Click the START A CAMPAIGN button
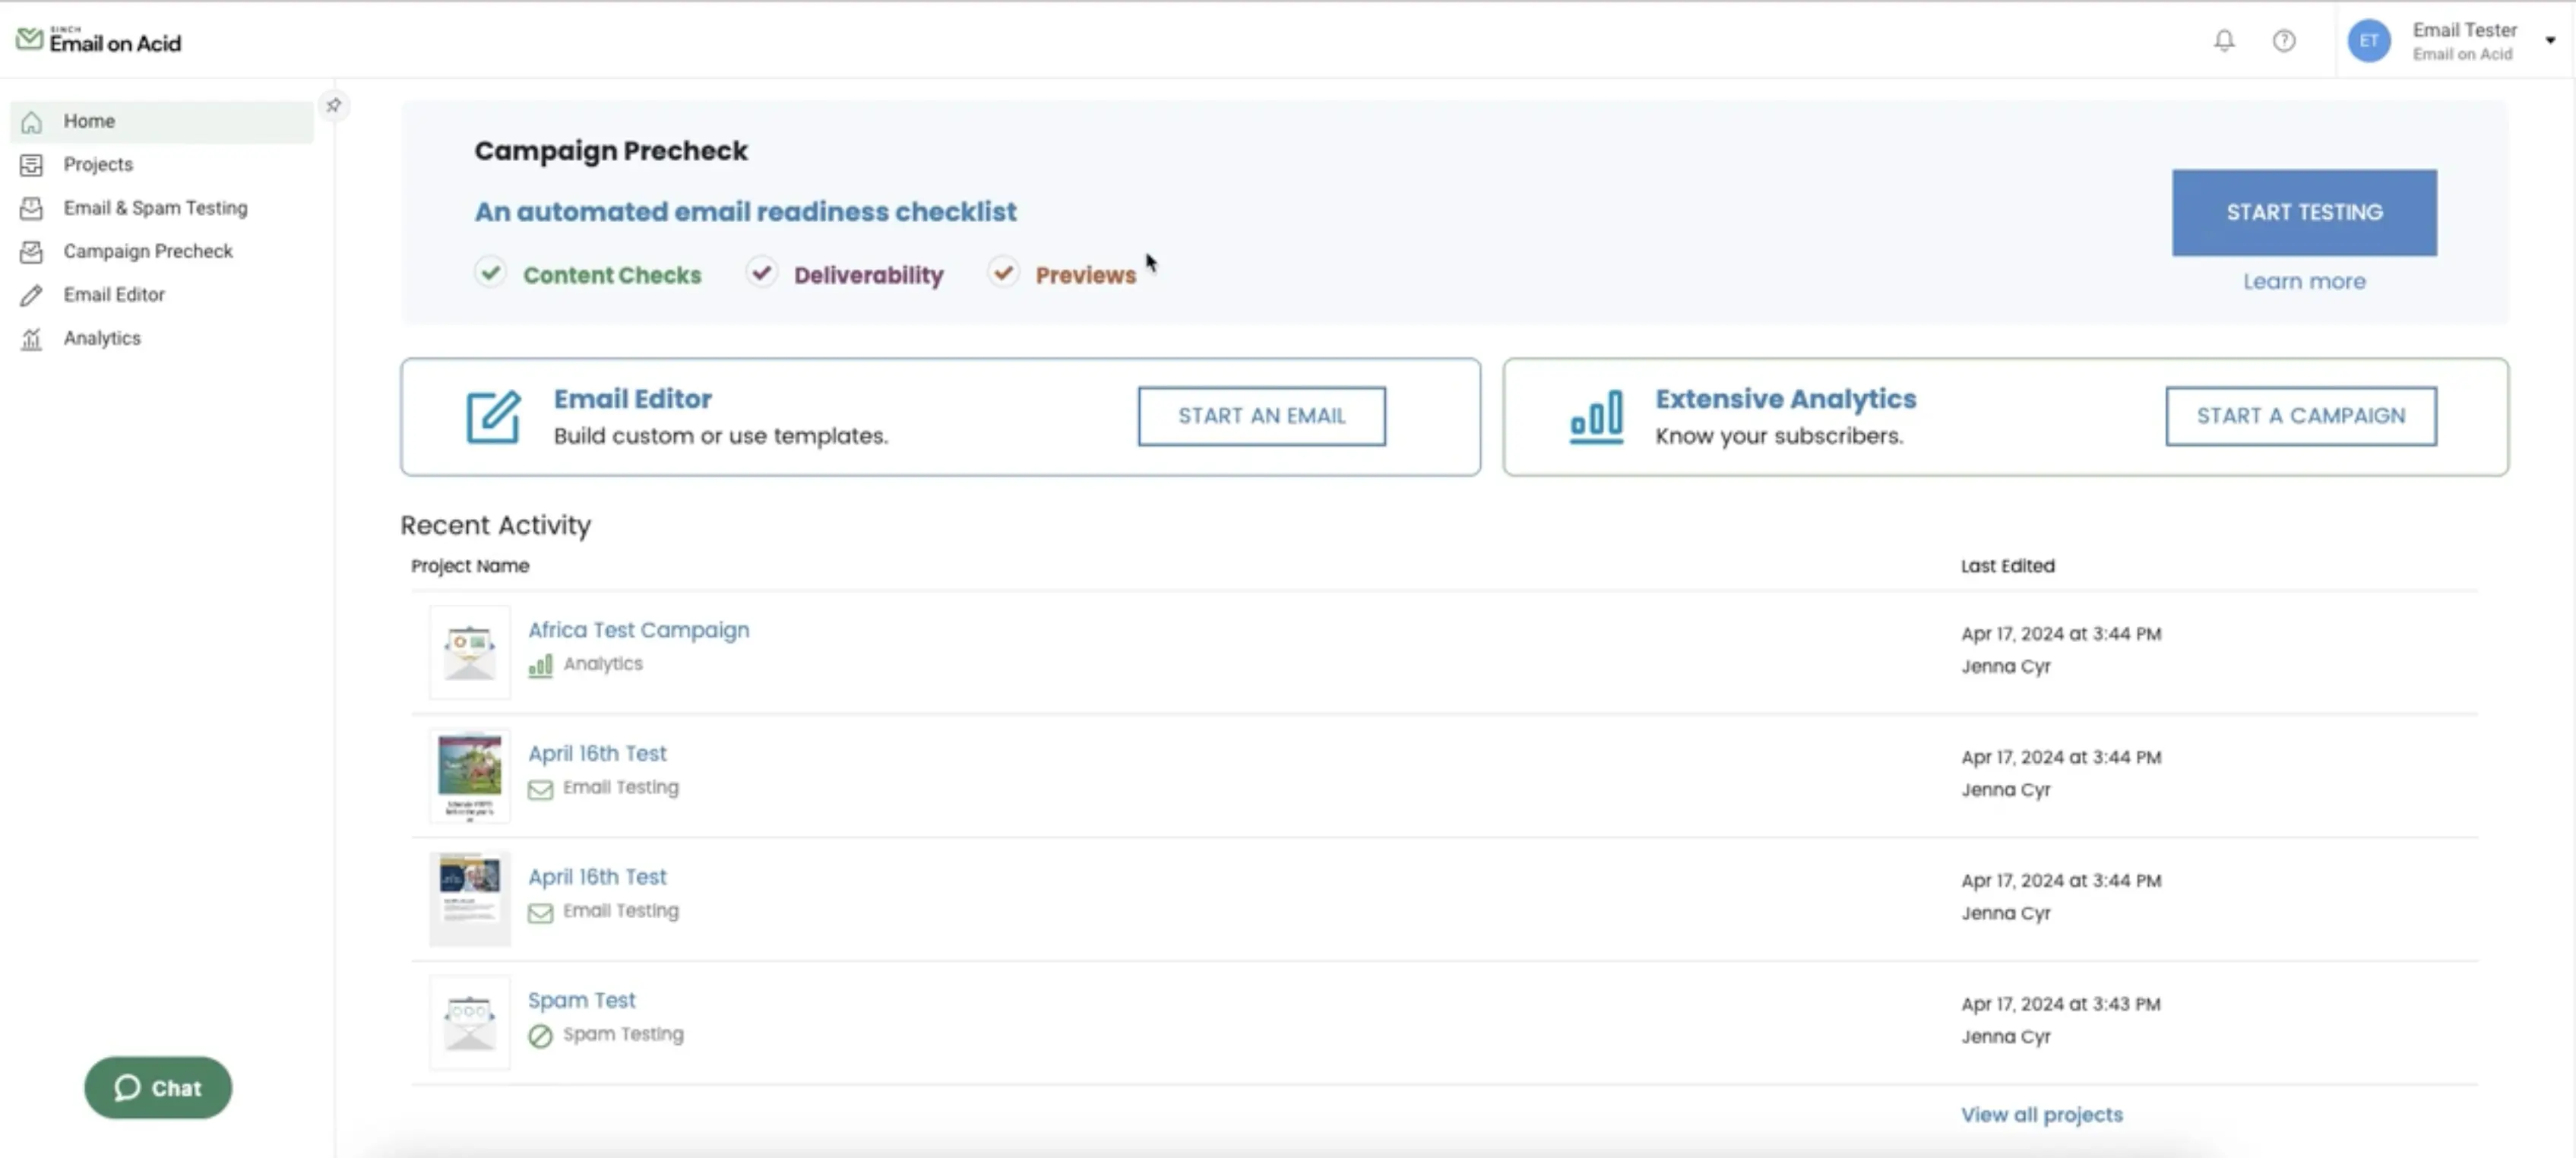2576x1158 pixels. pyautogui.click(x=2300, y=416)
